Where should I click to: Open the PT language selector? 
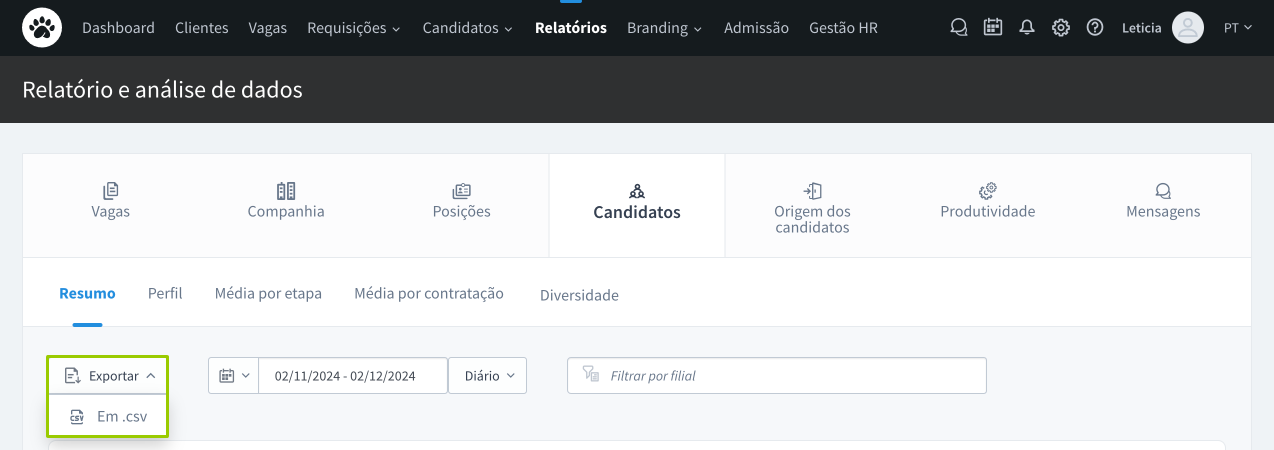1237,28
